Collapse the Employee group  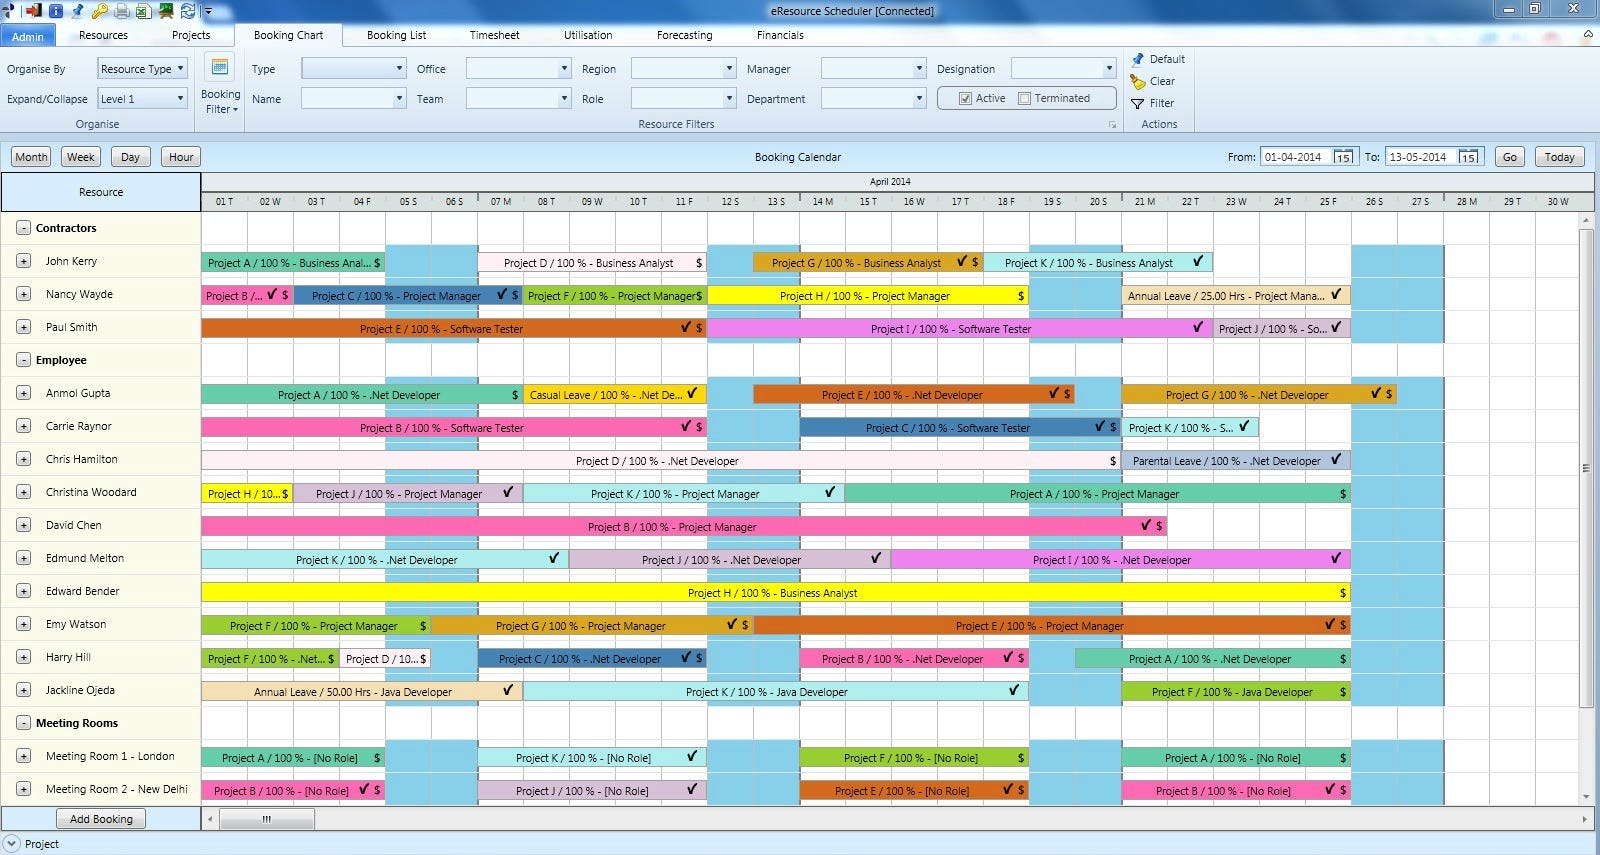coord(23,360)
